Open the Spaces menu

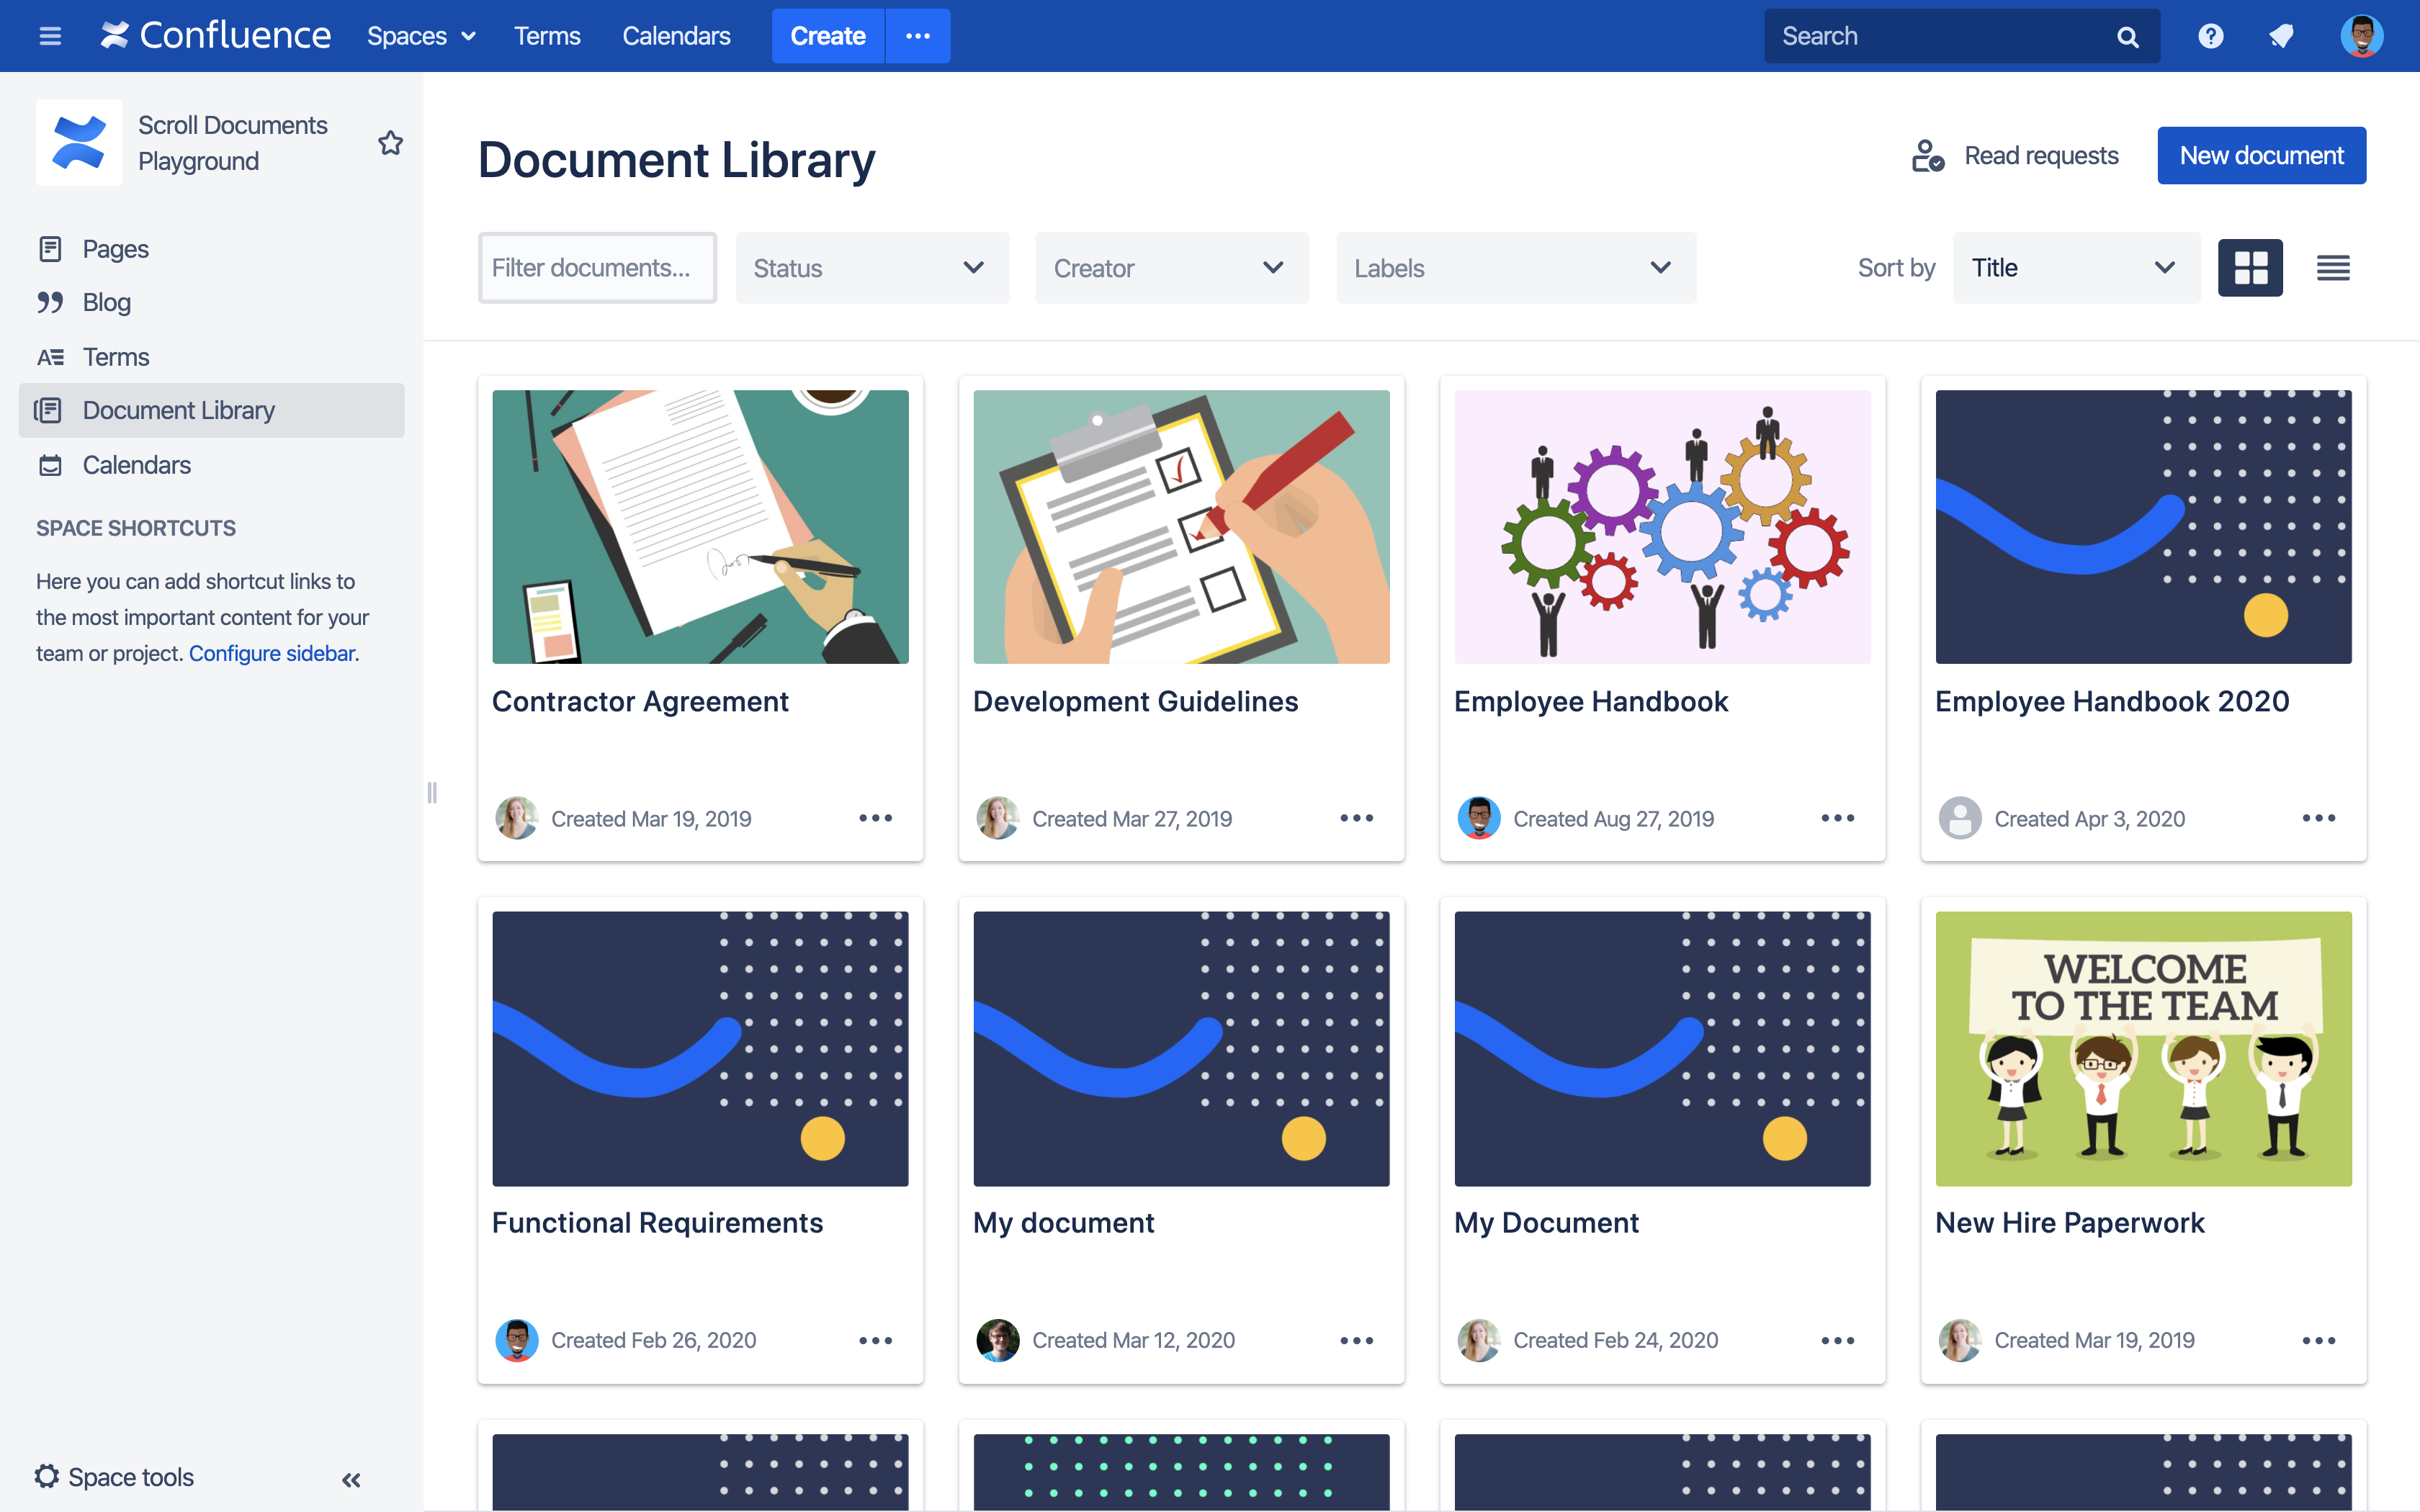[x=420, y=36]
